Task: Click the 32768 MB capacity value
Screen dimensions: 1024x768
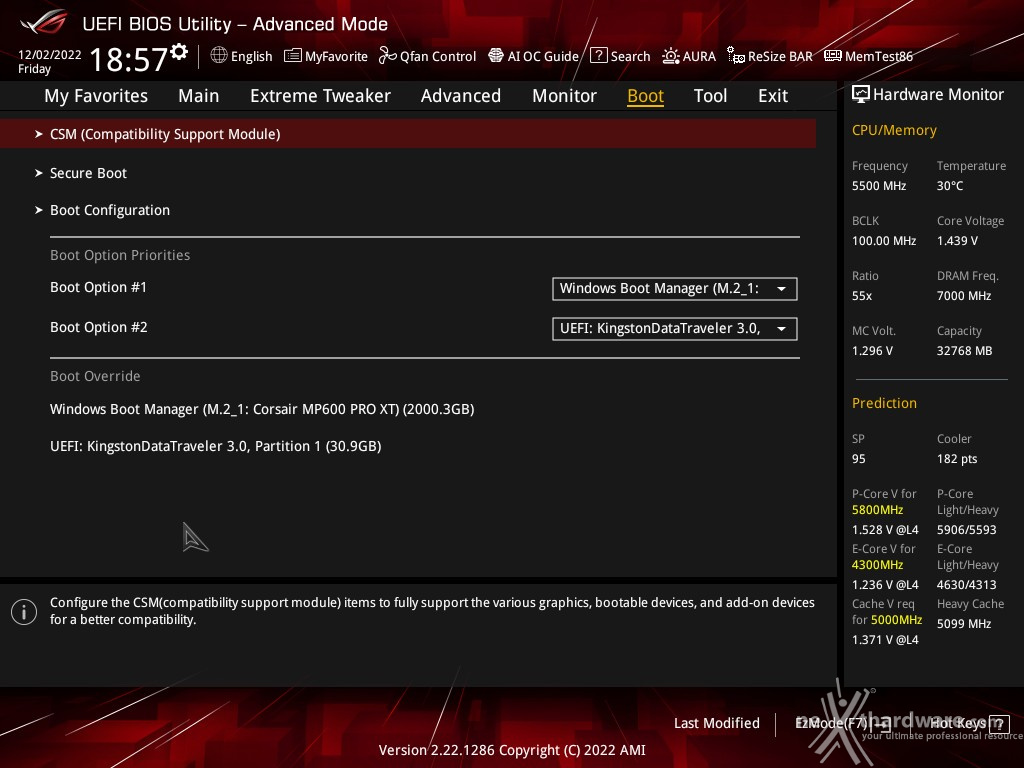Action: (x=965, y=351)
